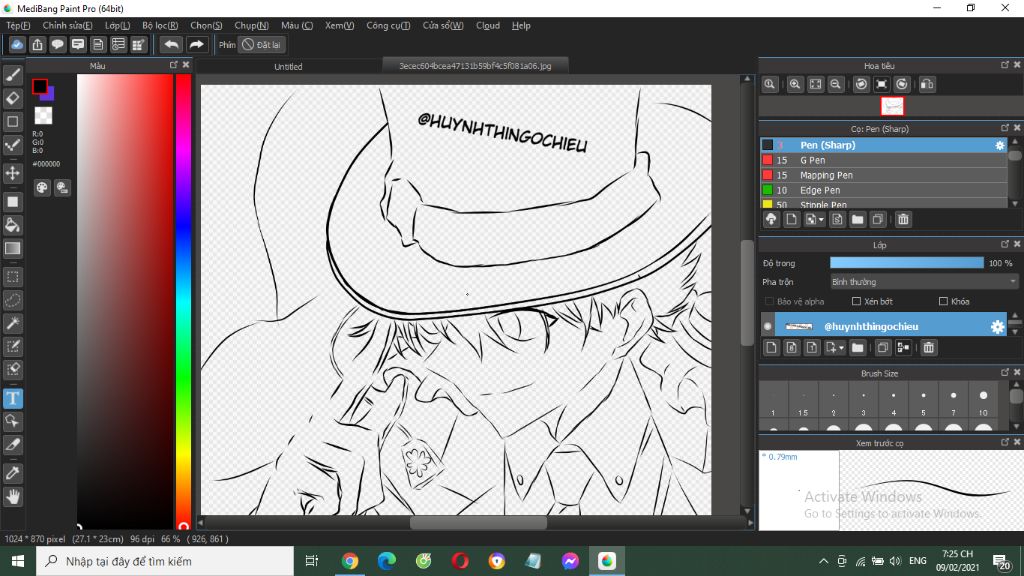
Task: Click the Đặt lại reset button
Action: [x=262, y=44]
